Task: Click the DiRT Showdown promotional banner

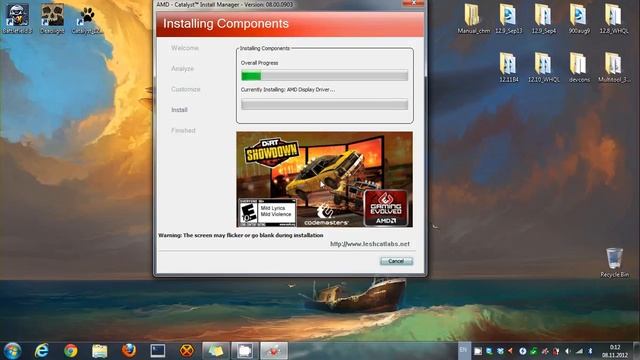Action: (324, 179)
